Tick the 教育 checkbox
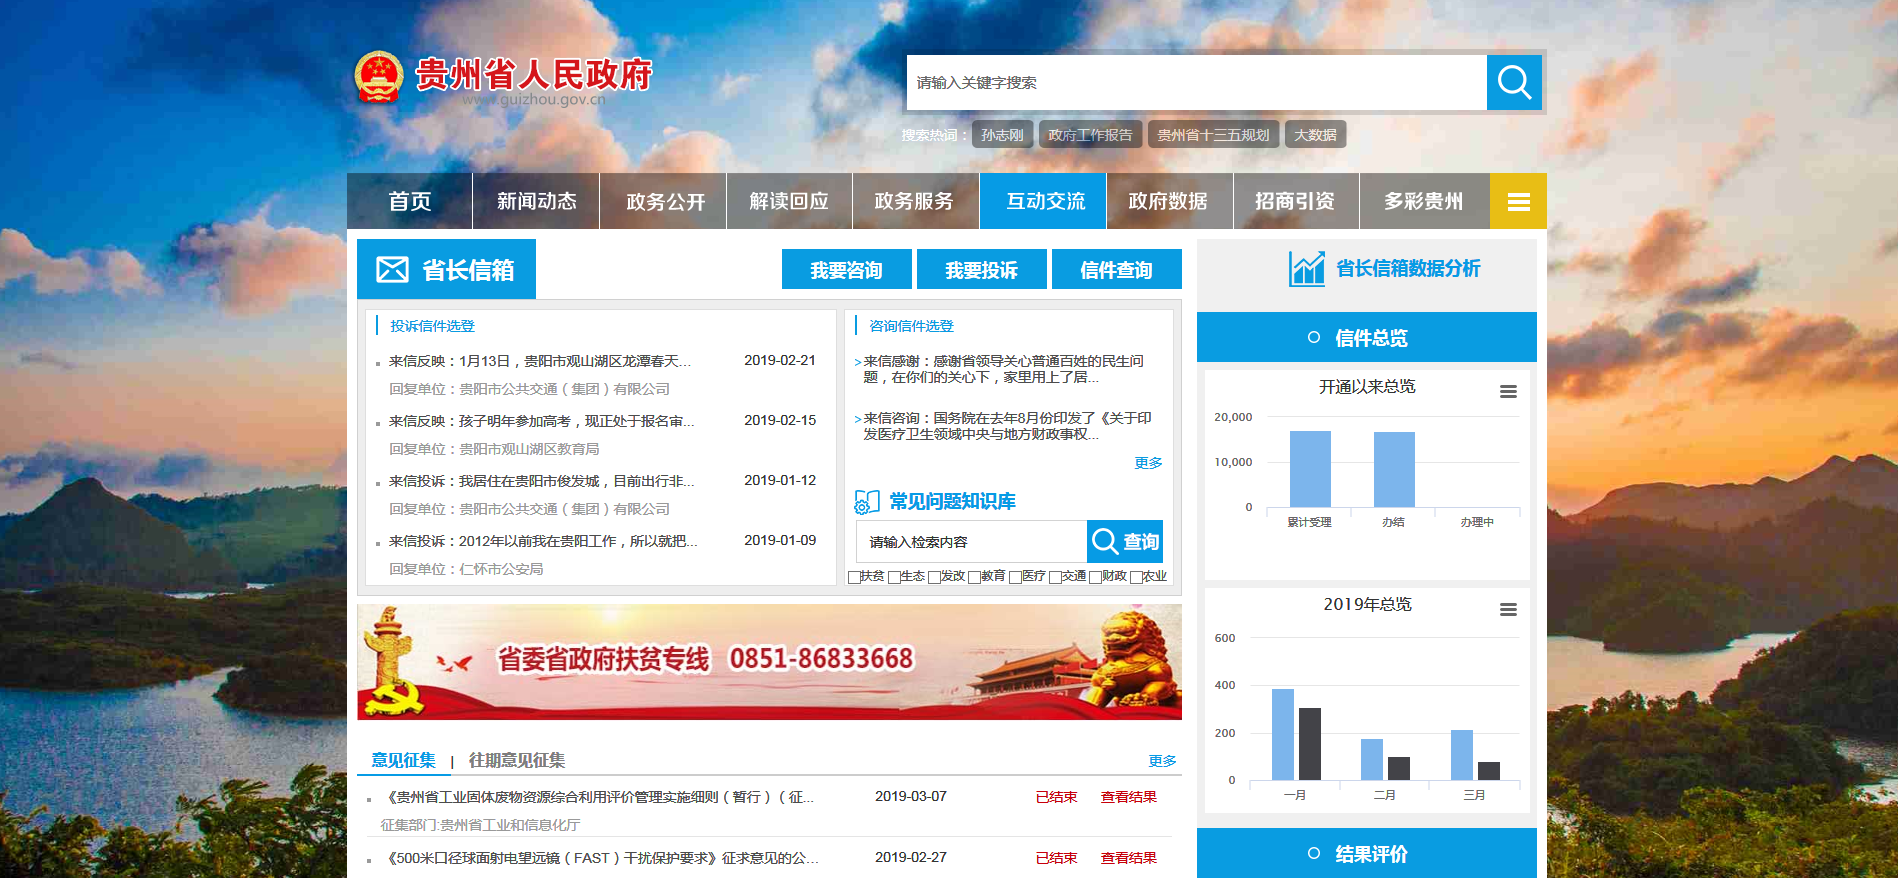Image resolution: width=1898 pixels, height=878 pixels. (x=974, y=577)
